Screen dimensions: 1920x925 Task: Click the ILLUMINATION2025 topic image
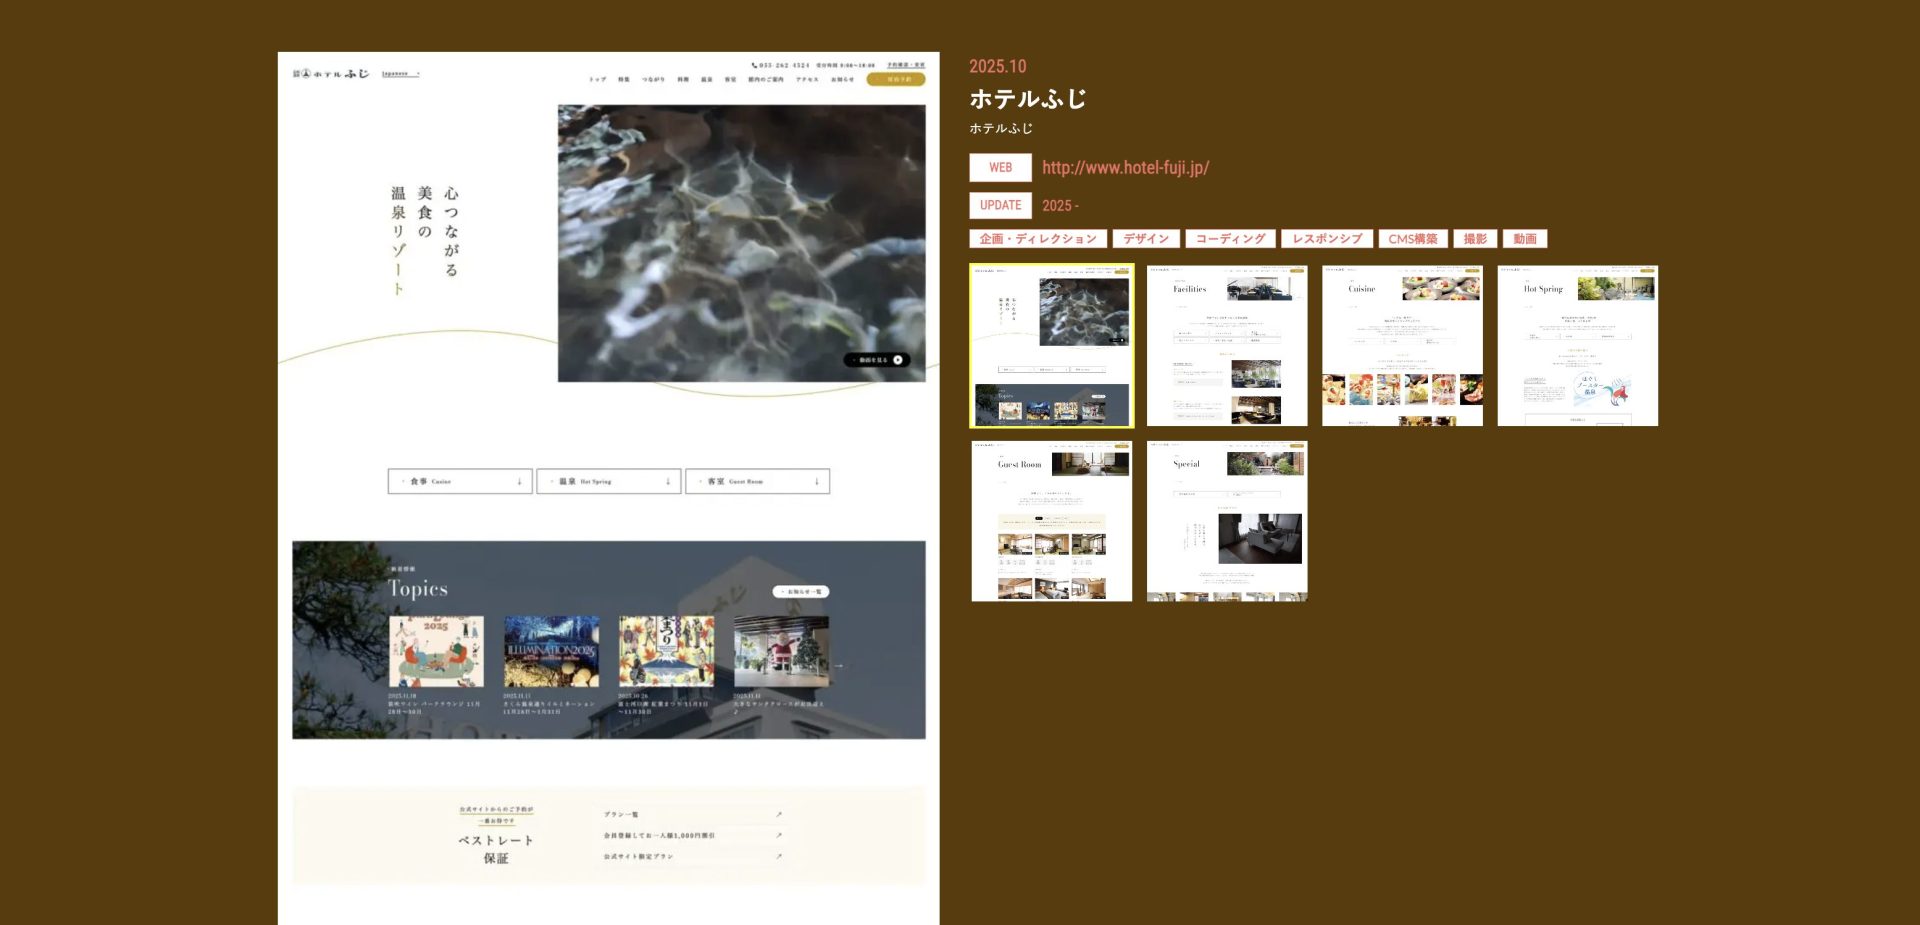tap(551, 651)
